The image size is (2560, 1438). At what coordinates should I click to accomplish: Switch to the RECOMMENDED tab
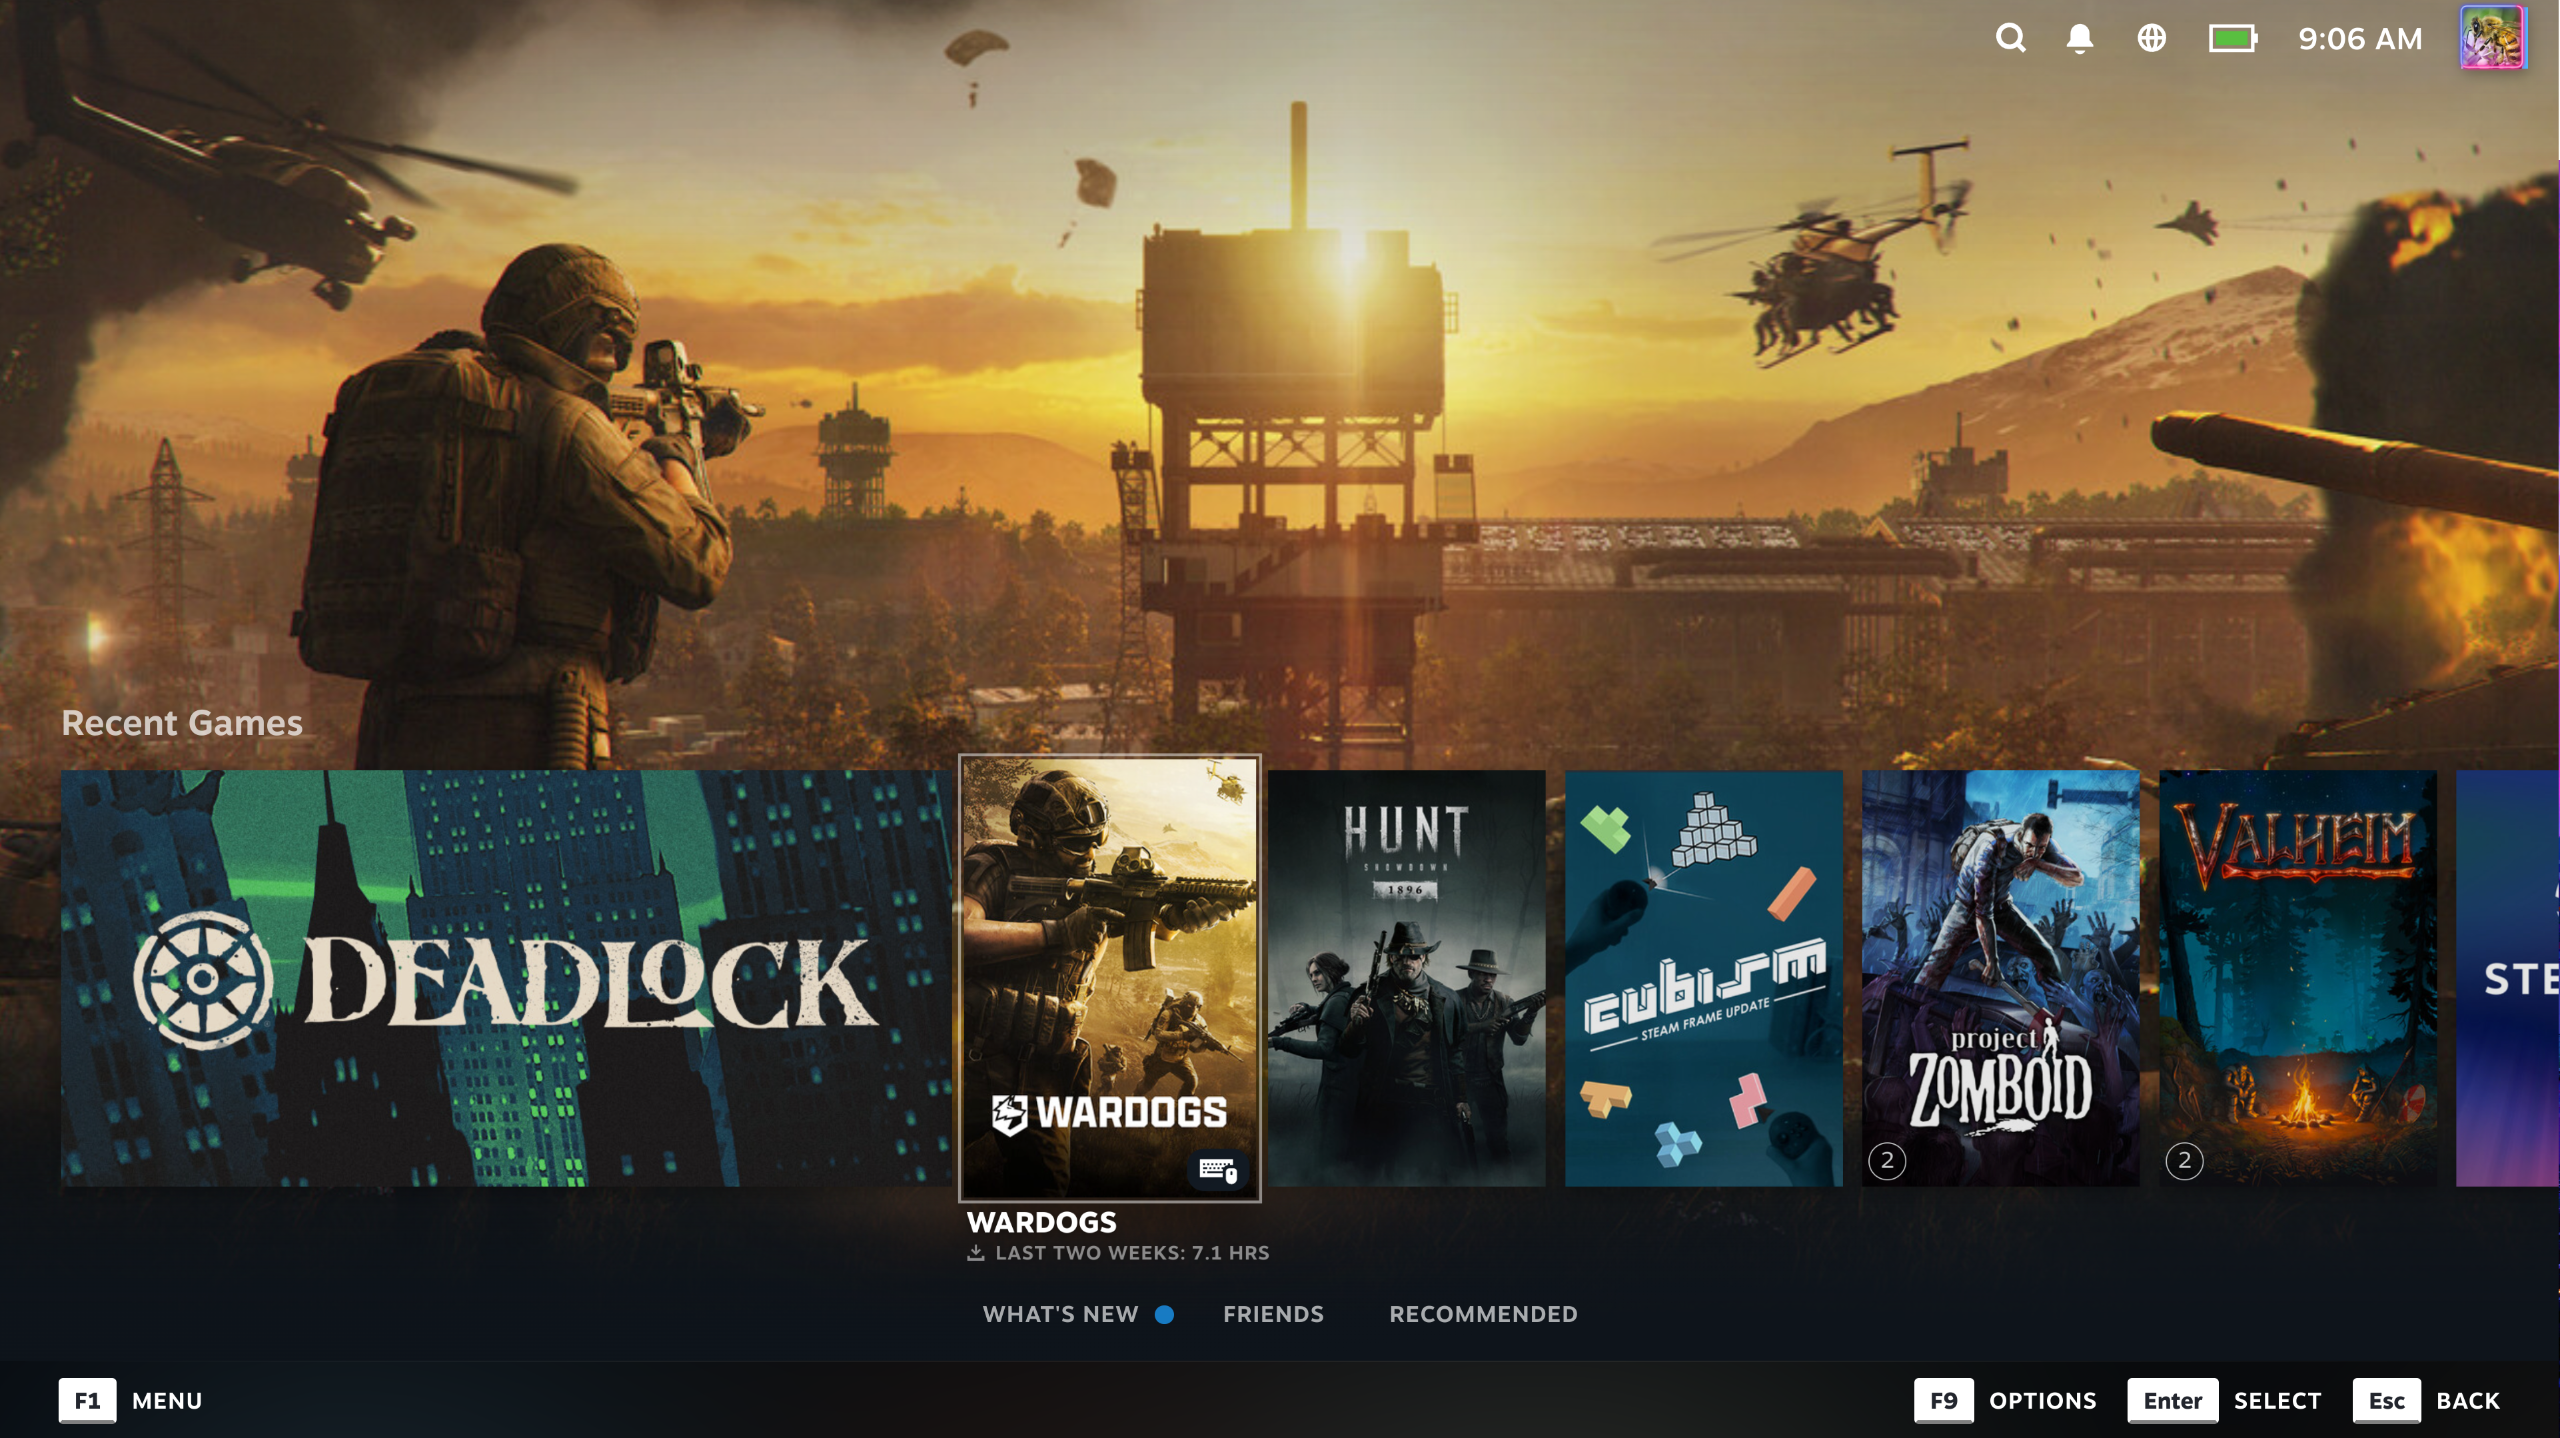tap(1483, 1315)
